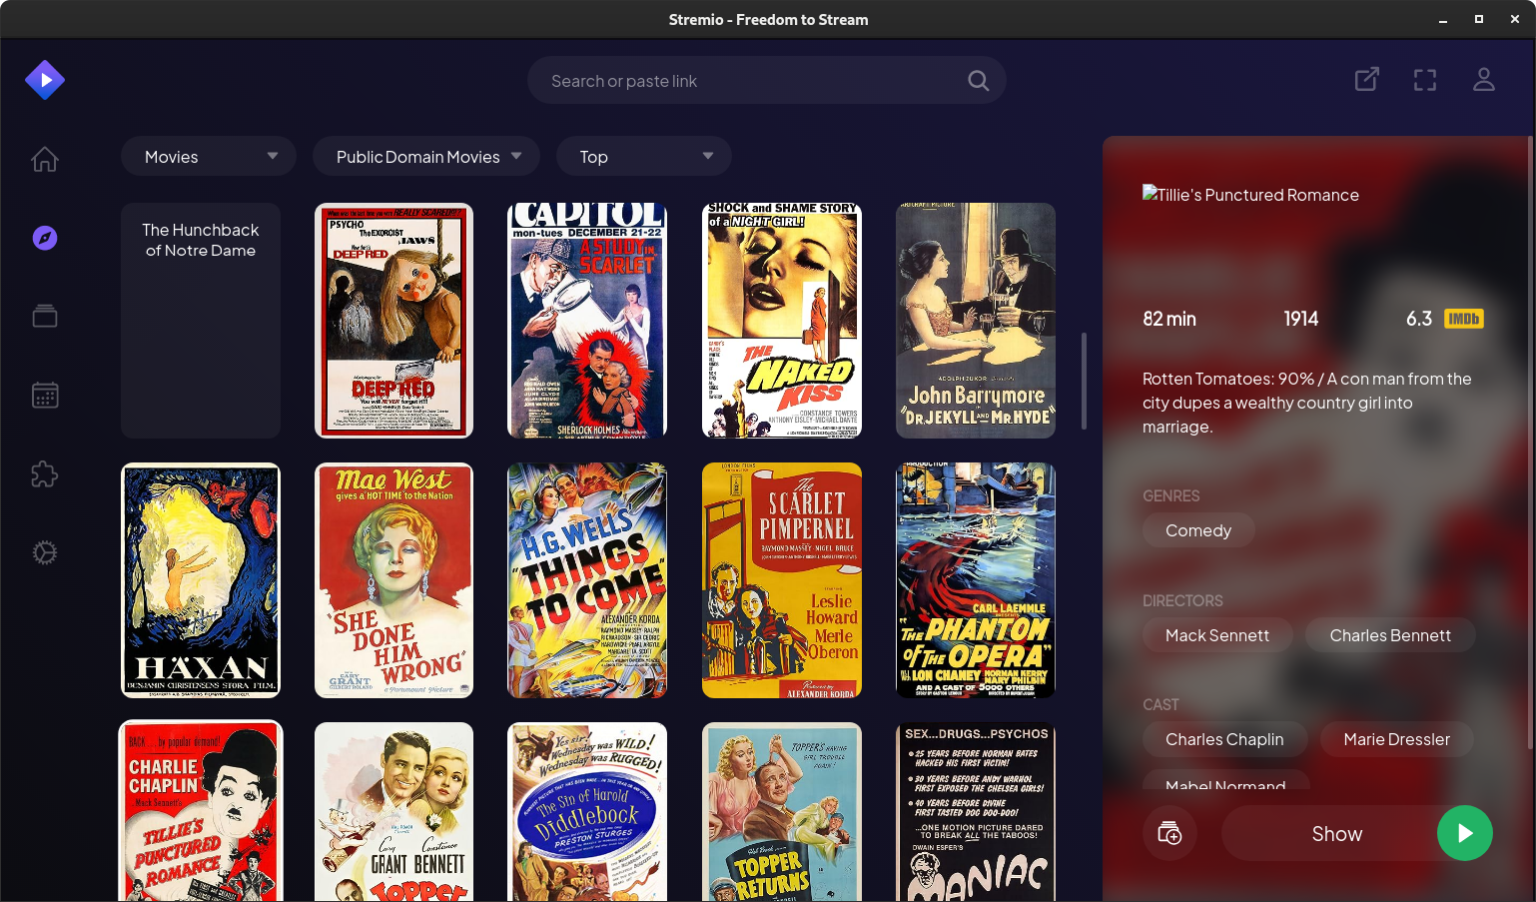Navigate to Home using the house icon
The image size is (1536, 902).
click(44, 159)
